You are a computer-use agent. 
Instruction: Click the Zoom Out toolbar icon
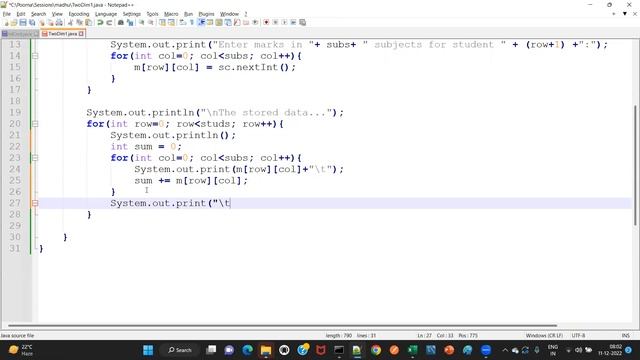point(151,22)
